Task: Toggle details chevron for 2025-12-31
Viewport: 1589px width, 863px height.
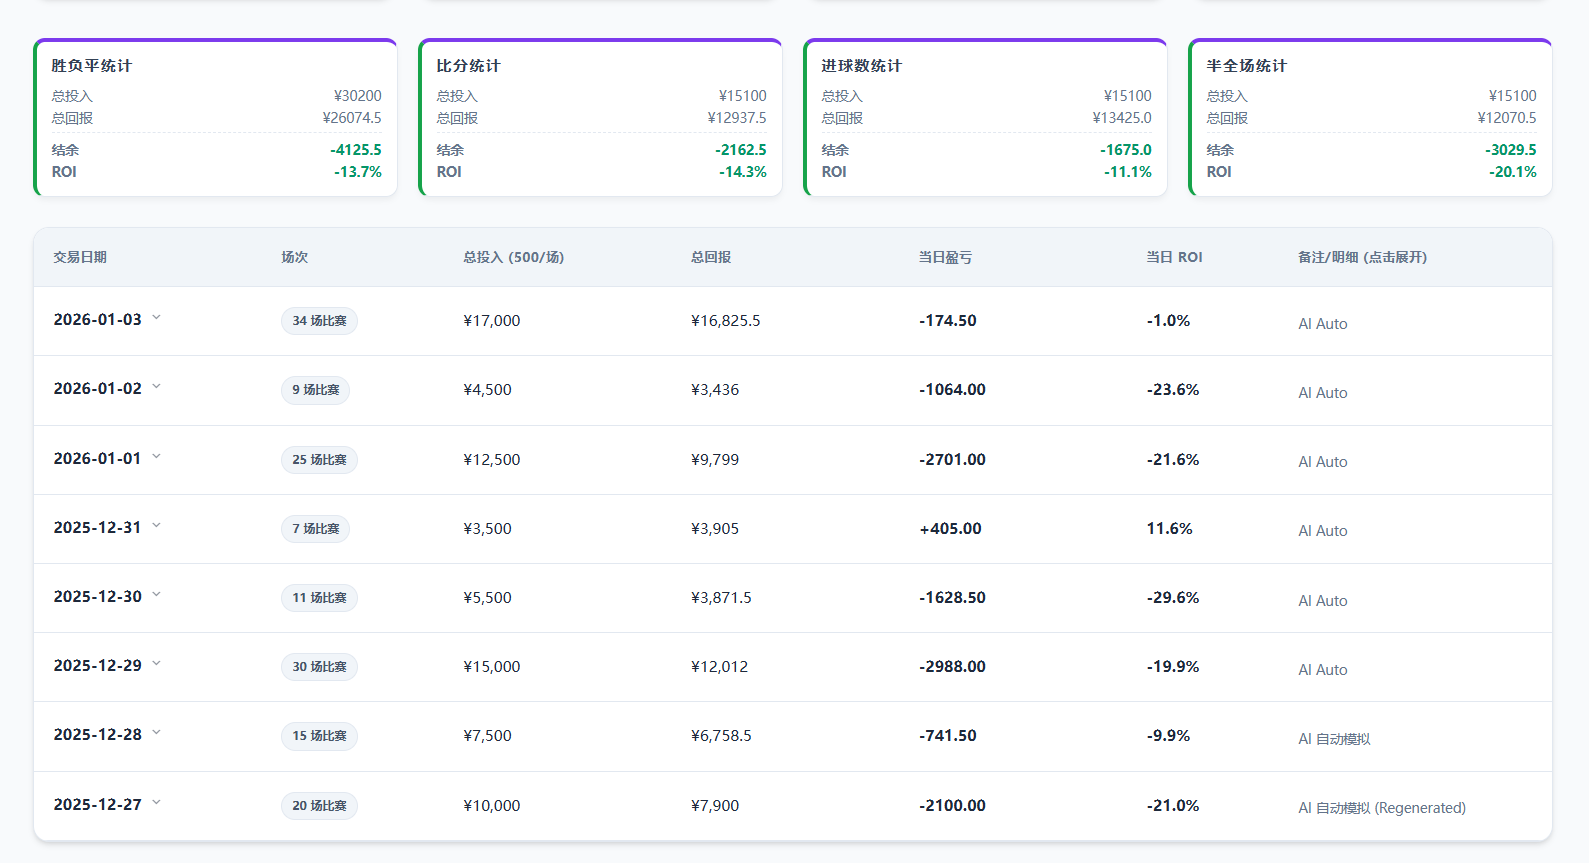Action: (156, 526)
